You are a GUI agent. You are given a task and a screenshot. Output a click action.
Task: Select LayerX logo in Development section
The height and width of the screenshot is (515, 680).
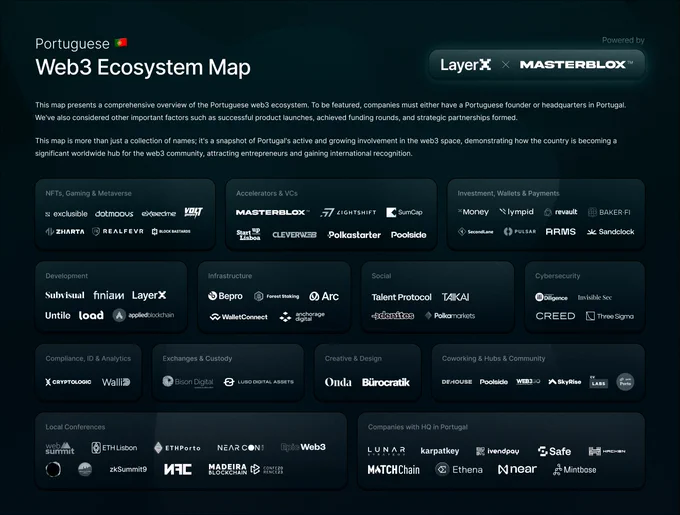[149, 295]
